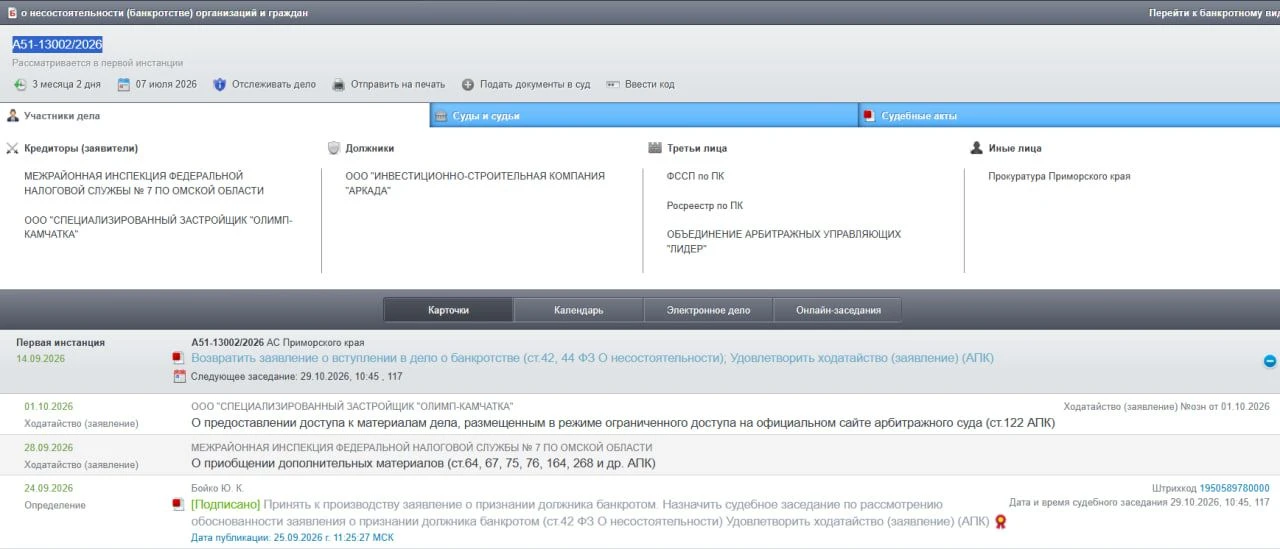Click the plus icon for Подать документы в суд
The image size is (1280, 549).
[x=467, y=84]
